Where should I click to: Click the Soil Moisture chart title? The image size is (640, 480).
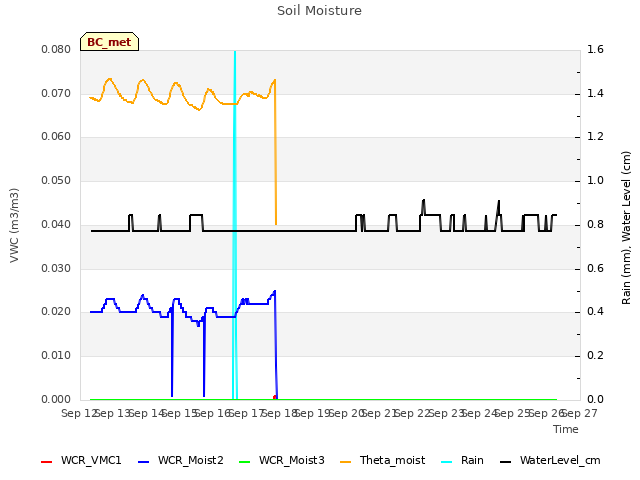tap(319, 11)
